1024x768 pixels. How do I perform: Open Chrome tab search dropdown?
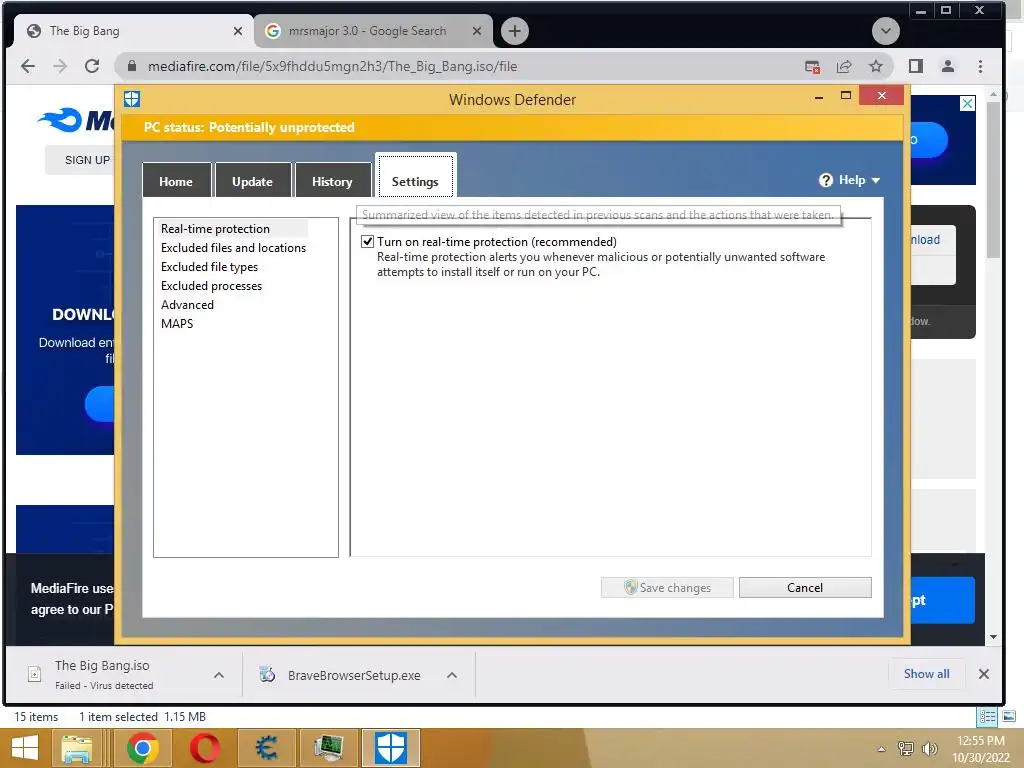point(886,31)
